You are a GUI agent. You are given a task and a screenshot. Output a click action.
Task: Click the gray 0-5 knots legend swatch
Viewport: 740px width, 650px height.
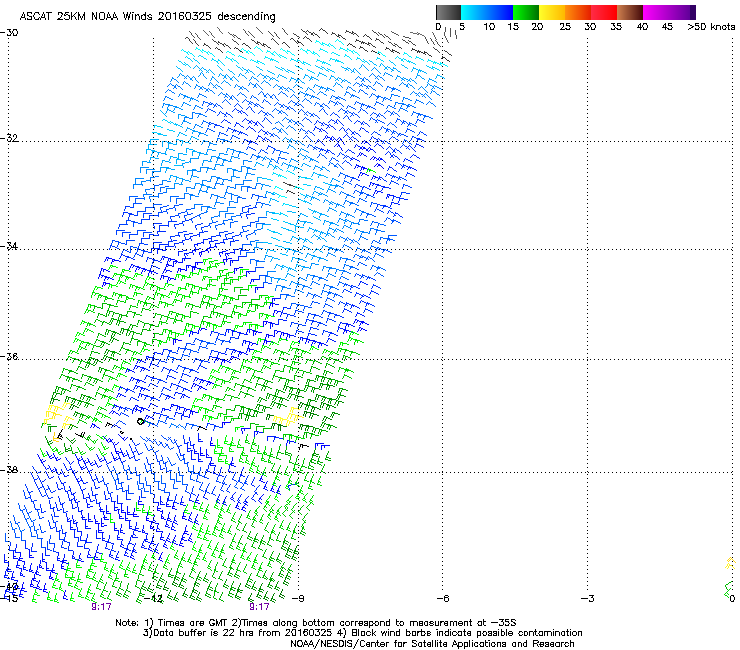[448, 12]
